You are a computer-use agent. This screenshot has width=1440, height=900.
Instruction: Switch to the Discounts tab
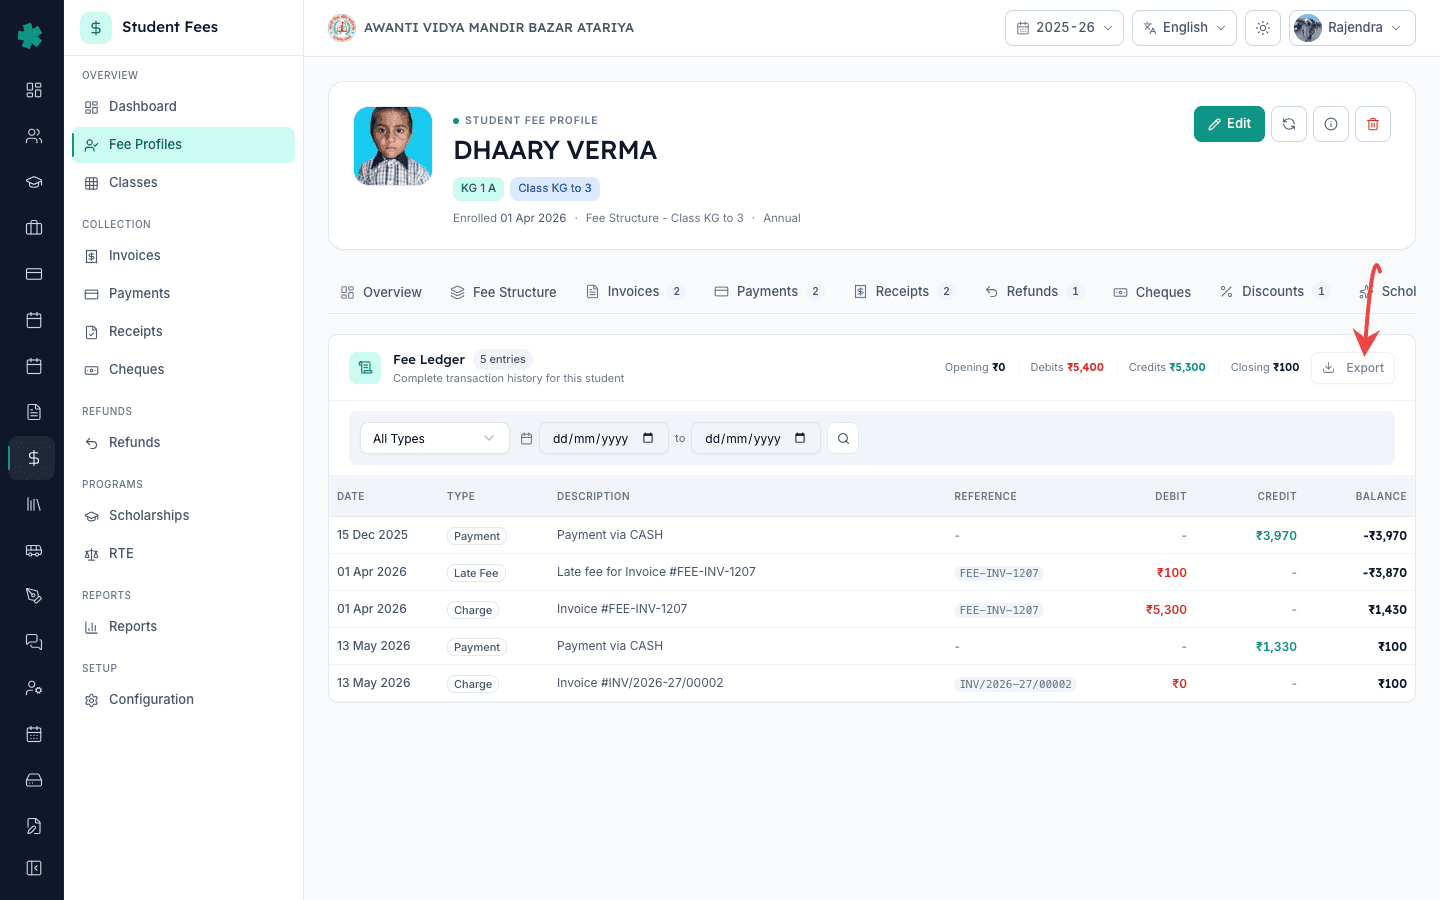[x=1274, y=292]
